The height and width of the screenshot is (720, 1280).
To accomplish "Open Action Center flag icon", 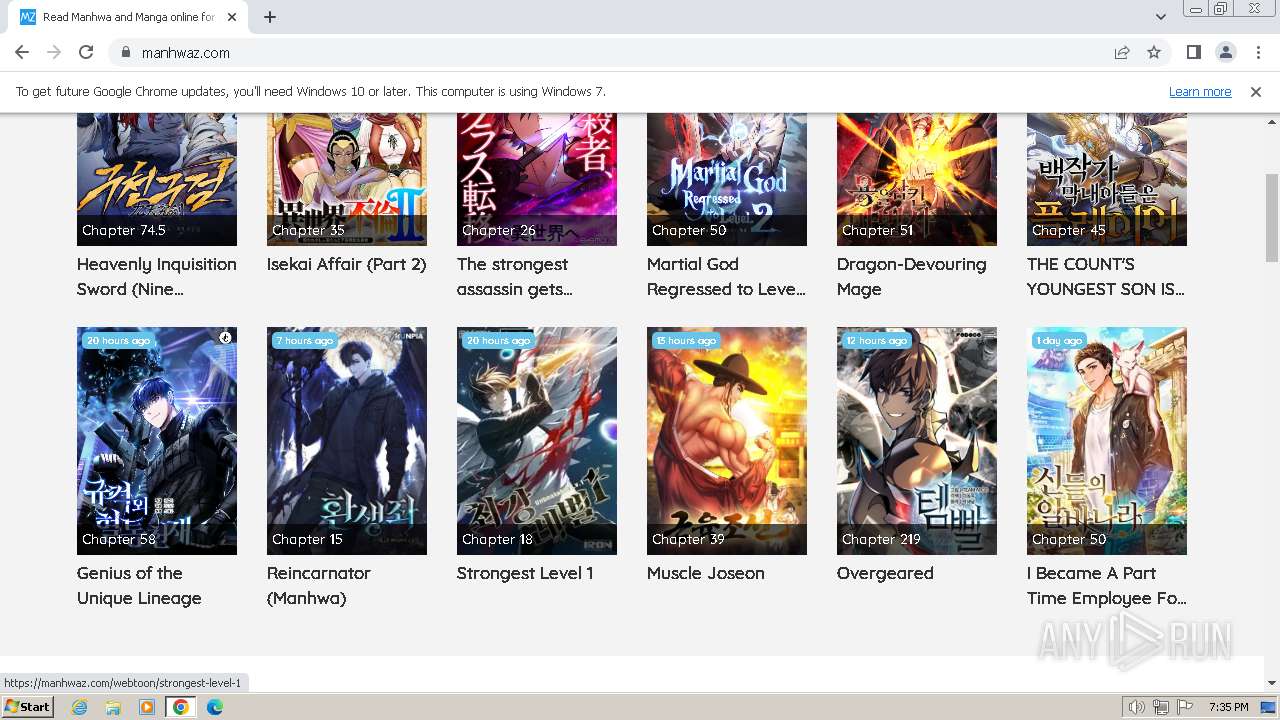I will (1185, 707).
